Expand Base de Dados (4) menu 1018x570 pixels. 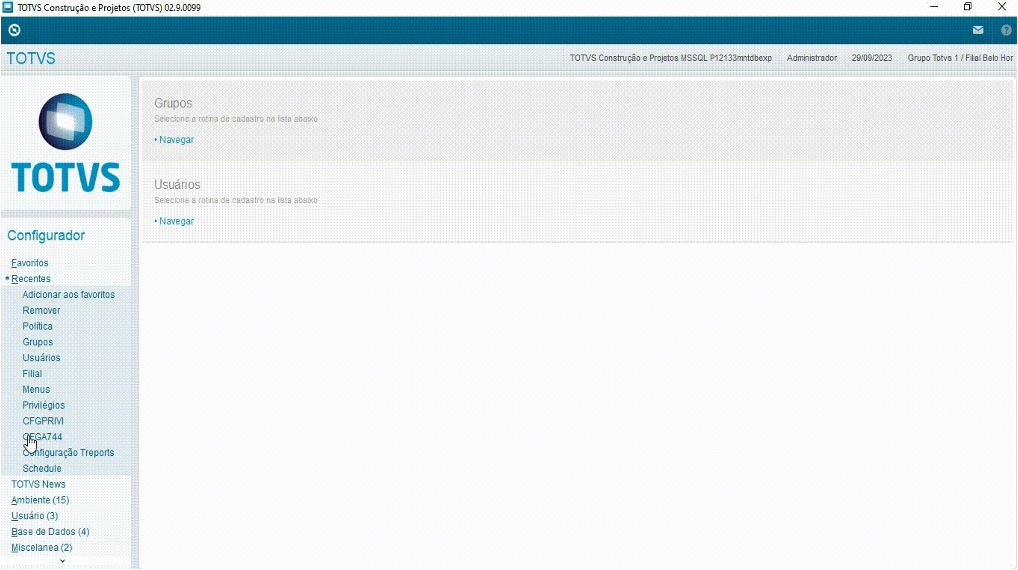[x=50, y=532]
